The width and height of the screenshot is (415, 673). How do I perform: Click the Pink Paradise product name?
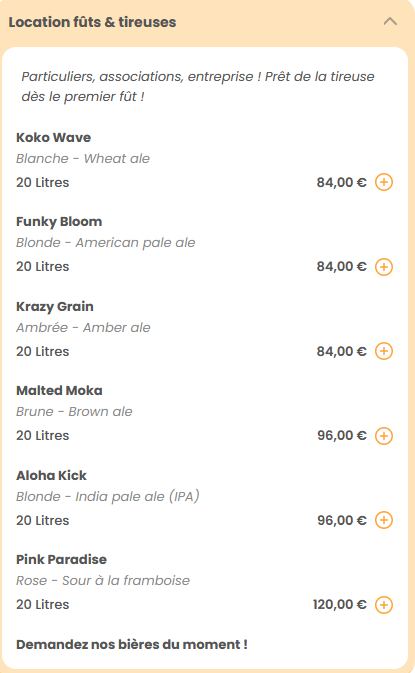point(61,559)
